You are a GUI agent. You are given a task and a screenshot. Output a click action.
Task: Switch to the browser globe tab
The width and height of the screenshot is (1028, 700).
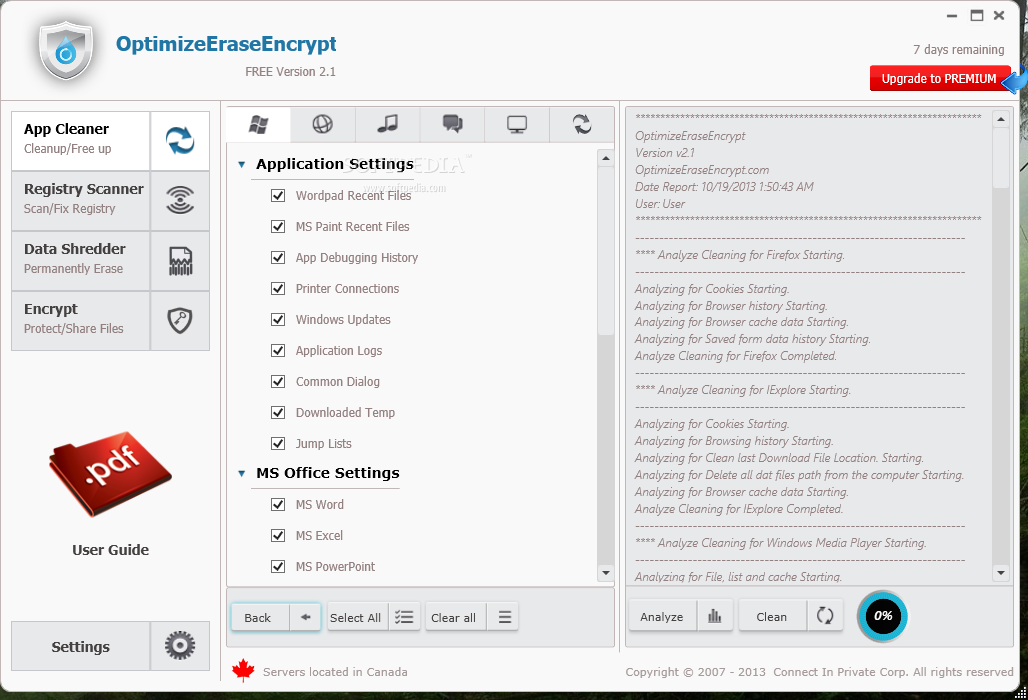[323, 124]
